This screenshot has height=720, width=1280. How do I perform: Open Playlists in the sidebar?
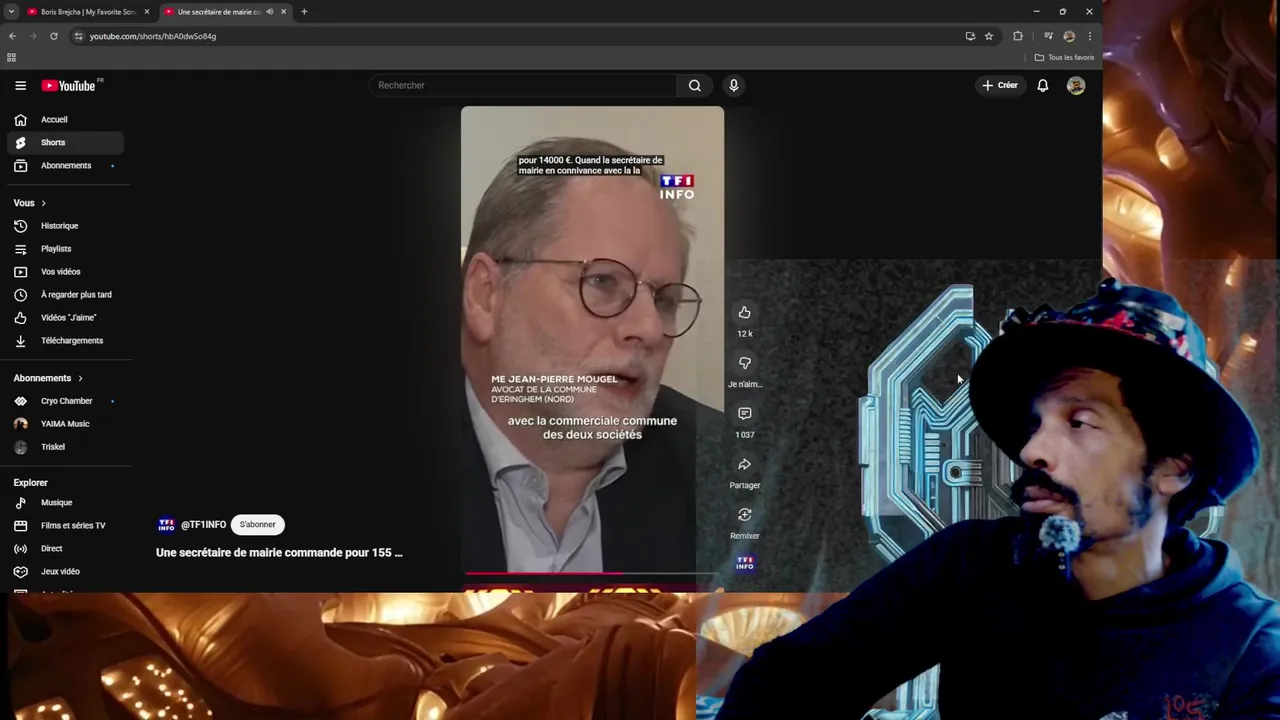65,249
